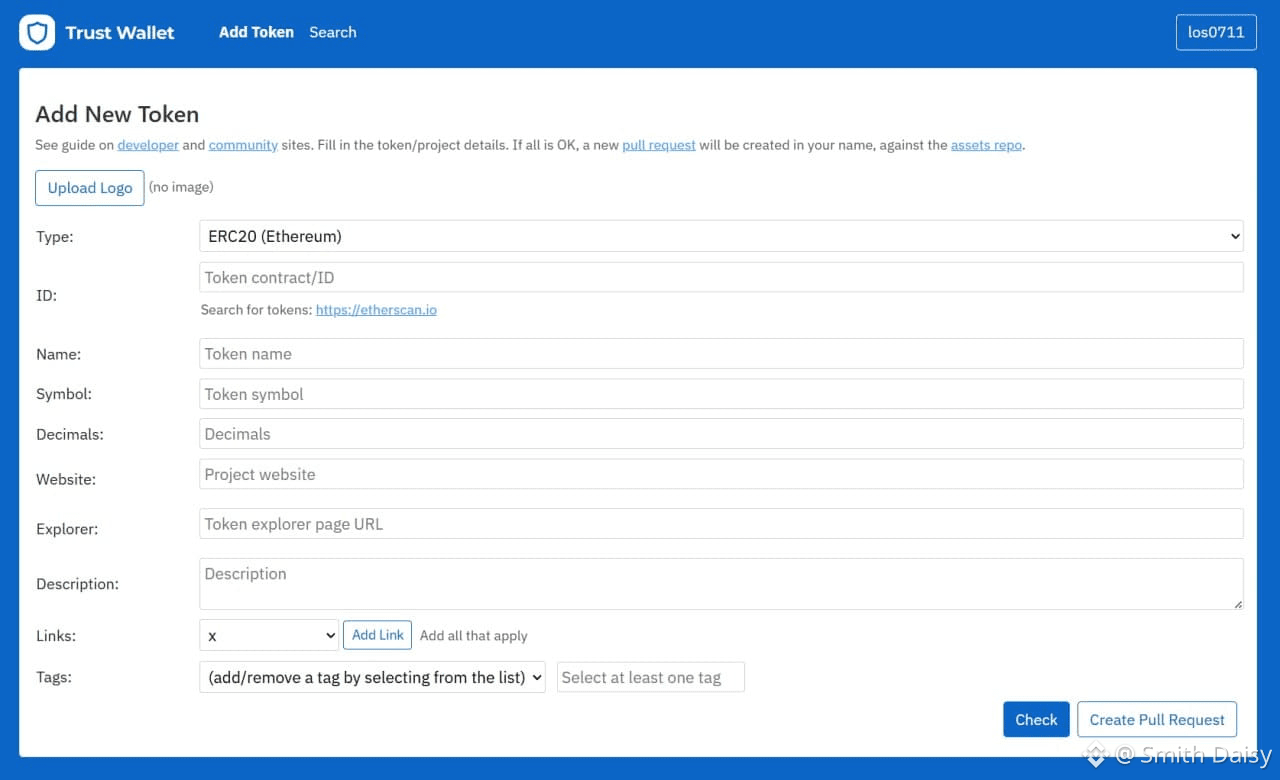Screen dimensions: 1280x780
Task: Open the developer guide link
Action: coord(148,145)
